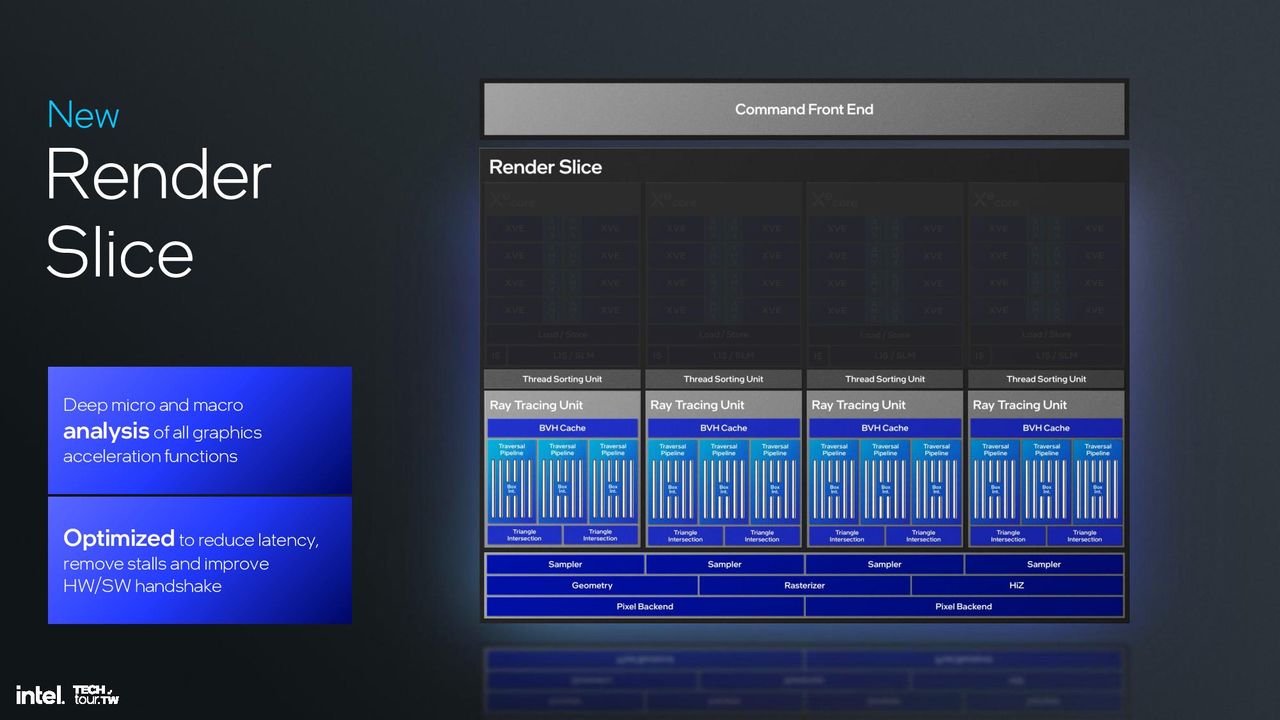The height and width of the screenshot is (720, 1280).
Task: Select the BVH Cache in second Ray Tracing Unit
Action: coord(723,428)
